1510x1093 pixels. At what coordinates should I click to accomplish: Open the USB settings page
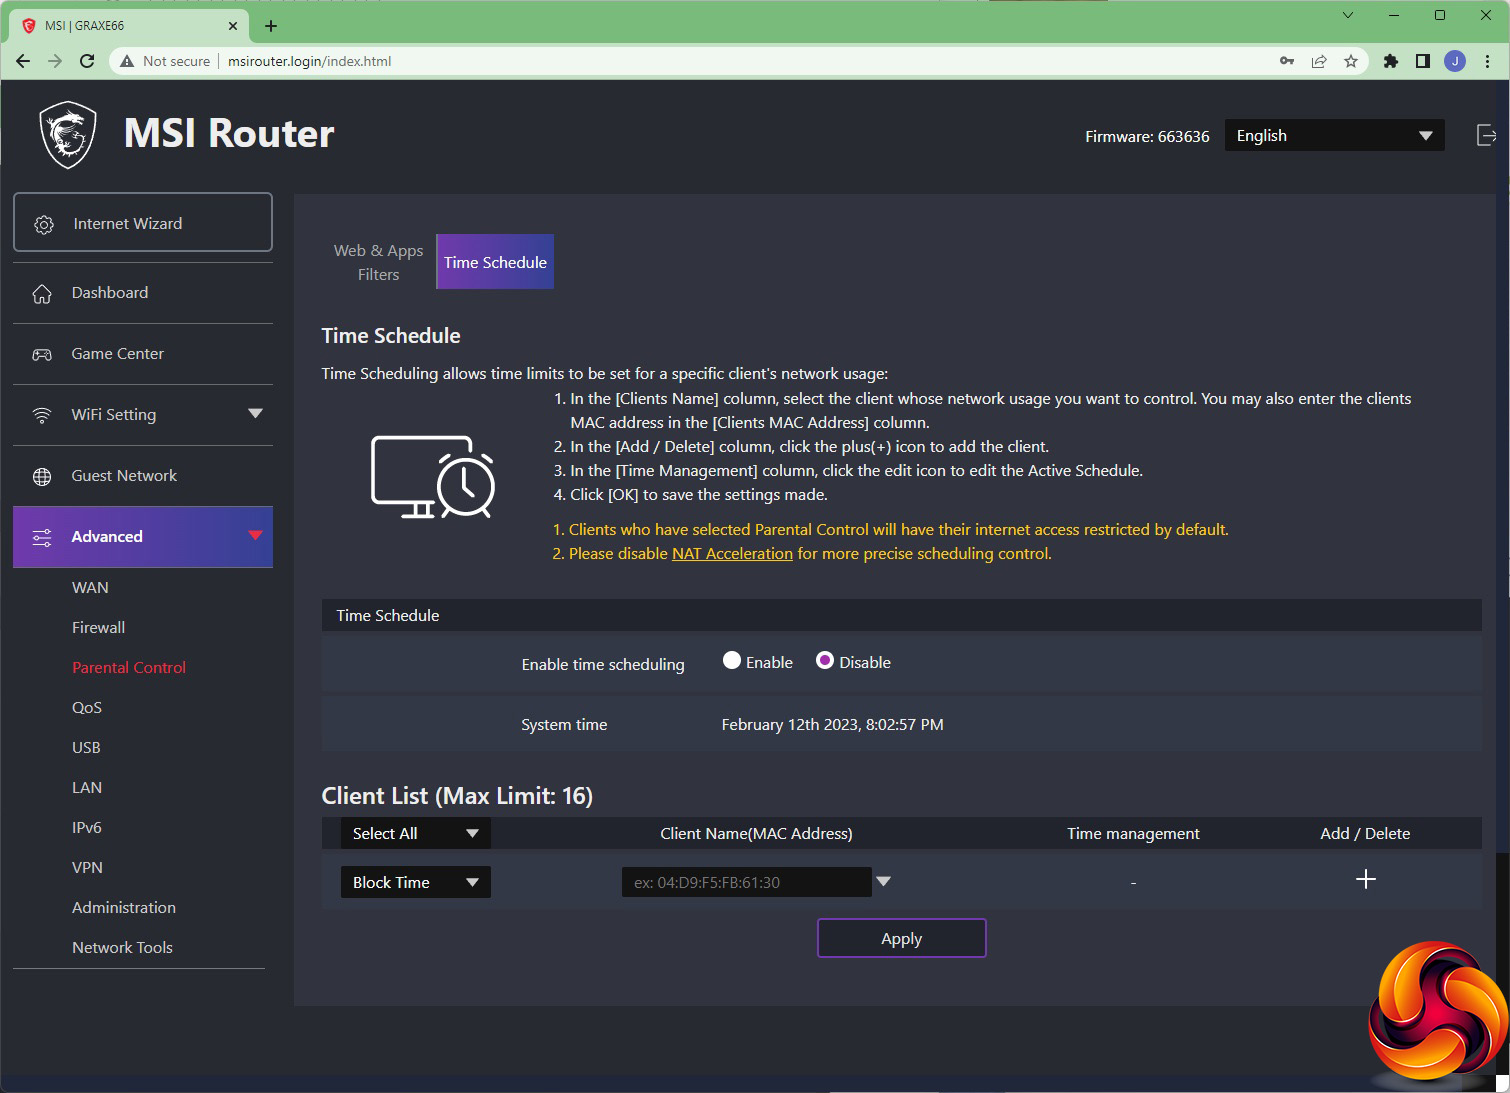[x=86, y=748]
